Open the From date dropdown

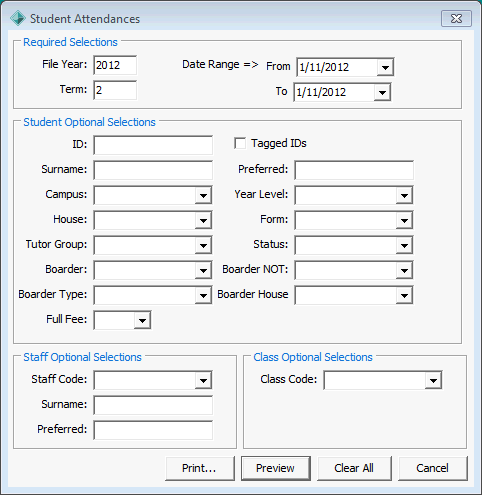point(385,67)
